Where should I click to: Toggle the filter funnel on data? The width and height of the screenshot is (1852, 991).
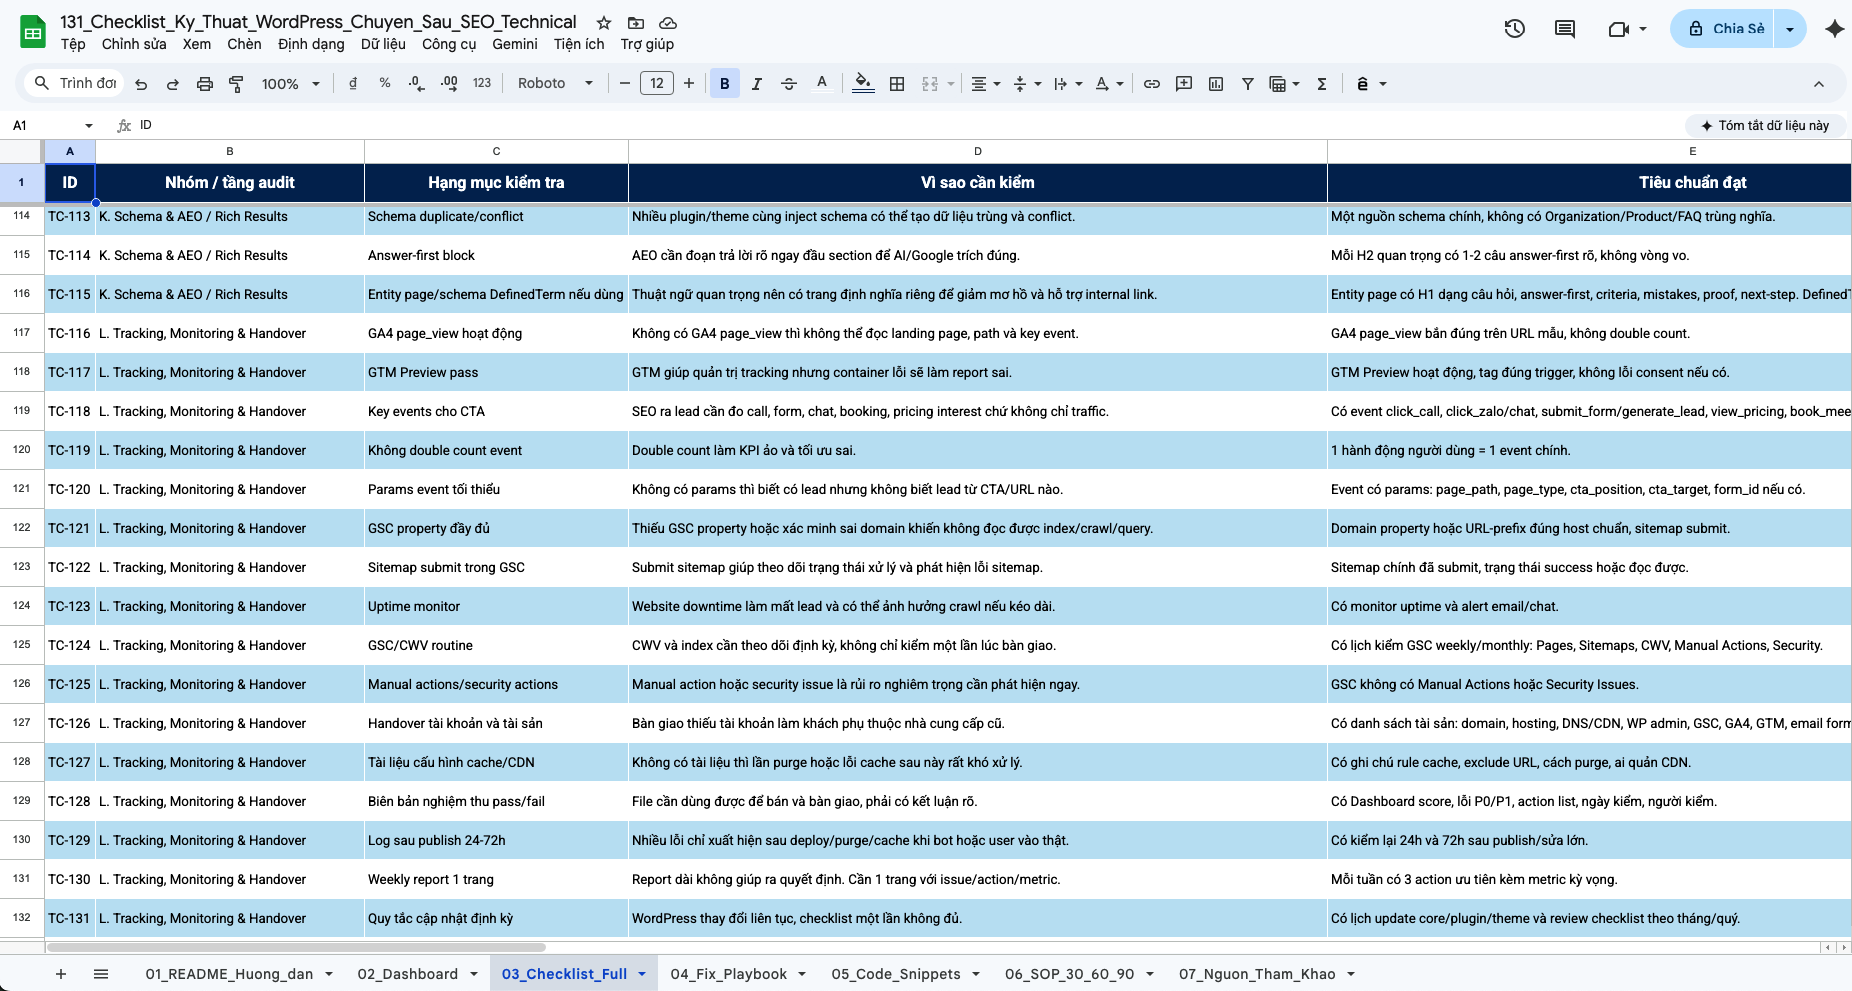[1248, 84]
